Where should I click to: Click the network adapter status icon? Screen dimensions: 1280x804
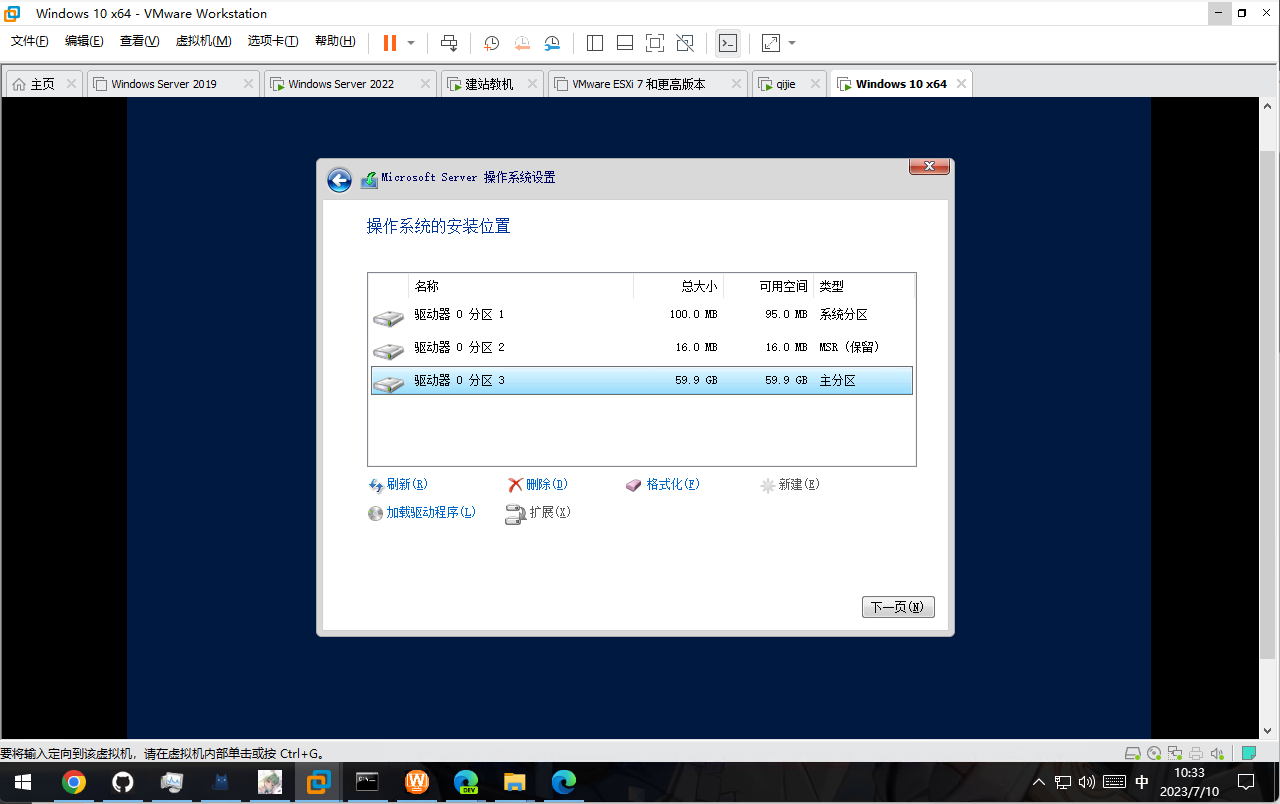1175,754
